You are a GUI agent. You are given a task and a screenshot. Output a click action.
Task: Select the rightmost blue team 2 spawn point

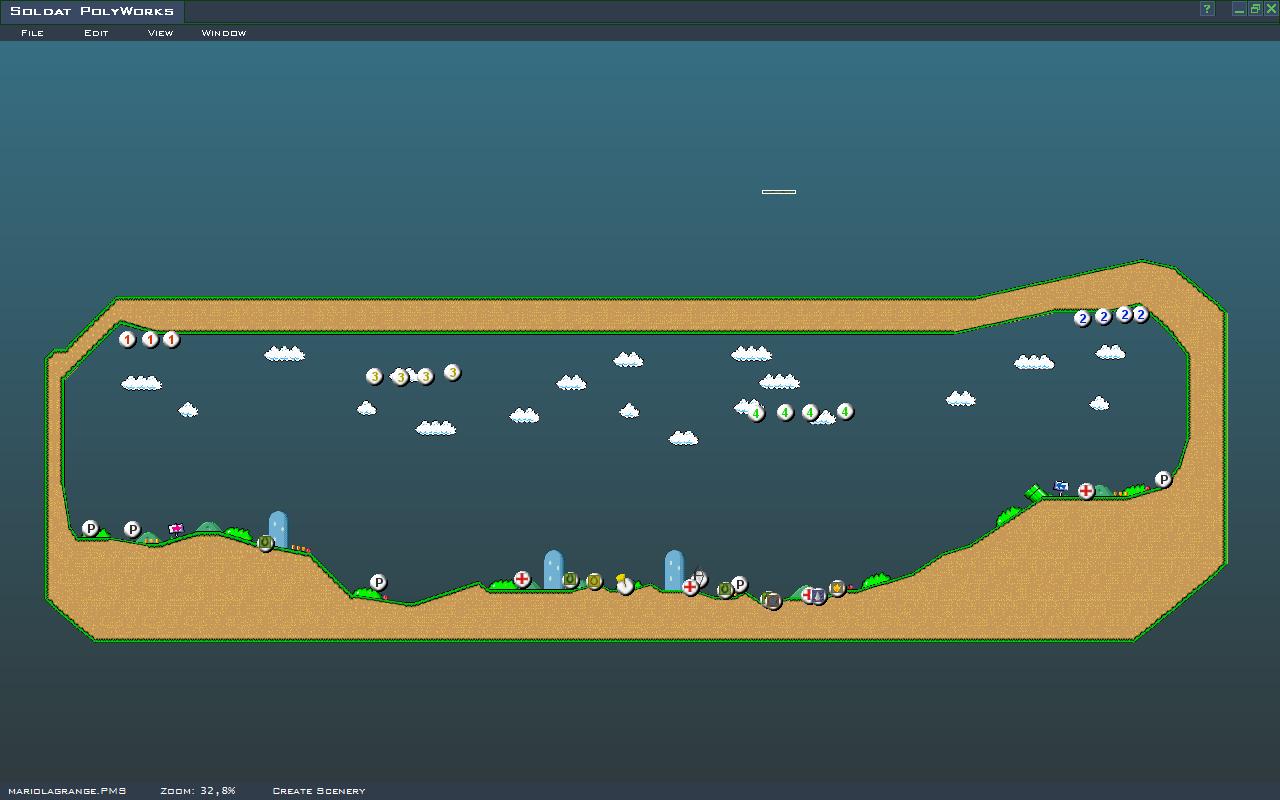(1140, 314)
